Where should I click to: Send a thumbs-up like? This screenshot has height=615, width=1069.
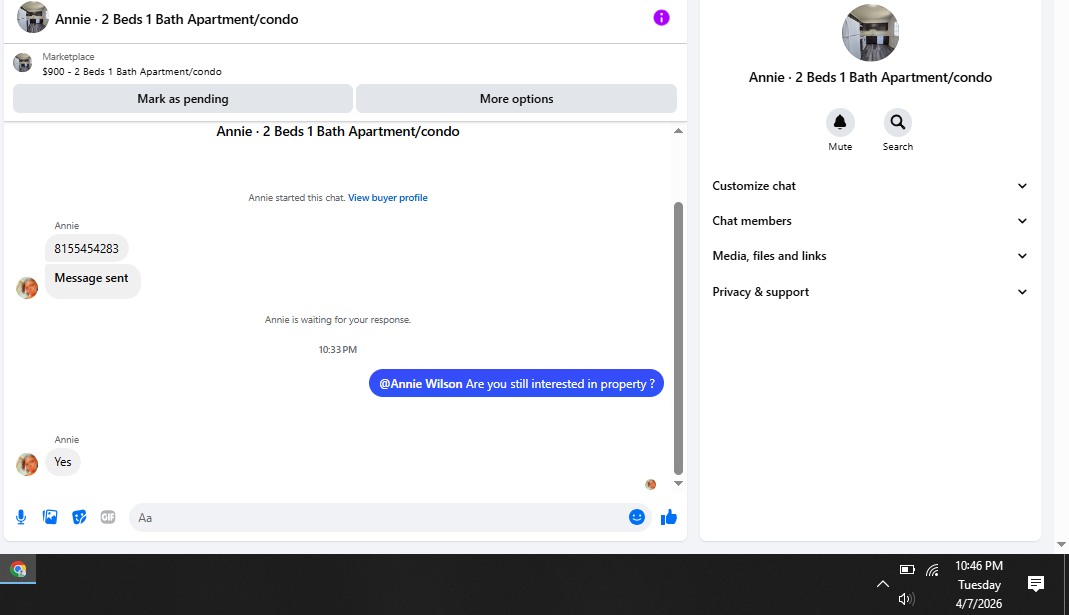point(669,518)
